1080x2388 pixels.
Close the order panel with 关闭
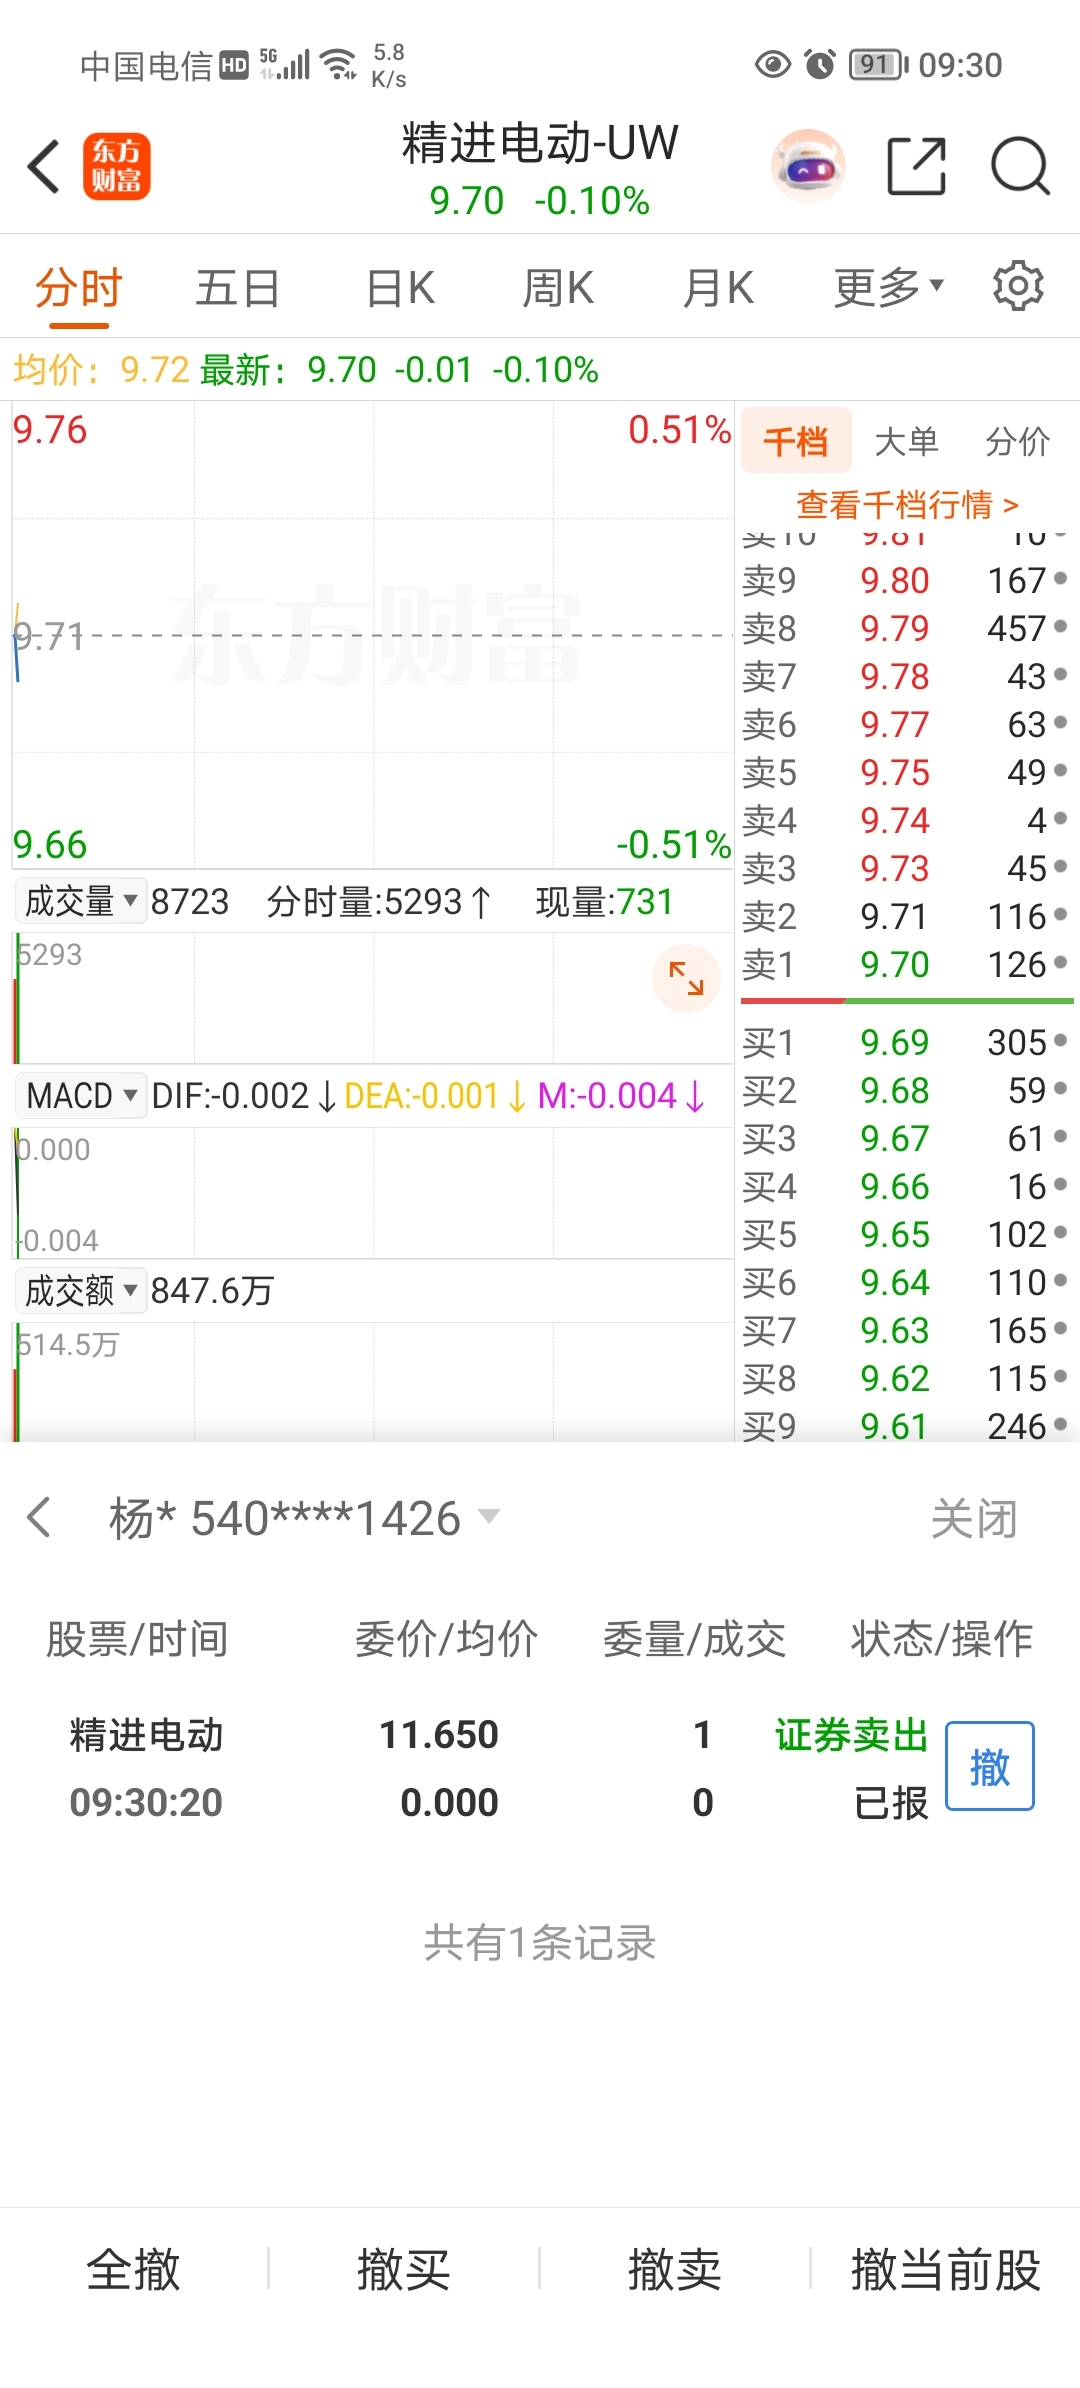point(974,1518)
